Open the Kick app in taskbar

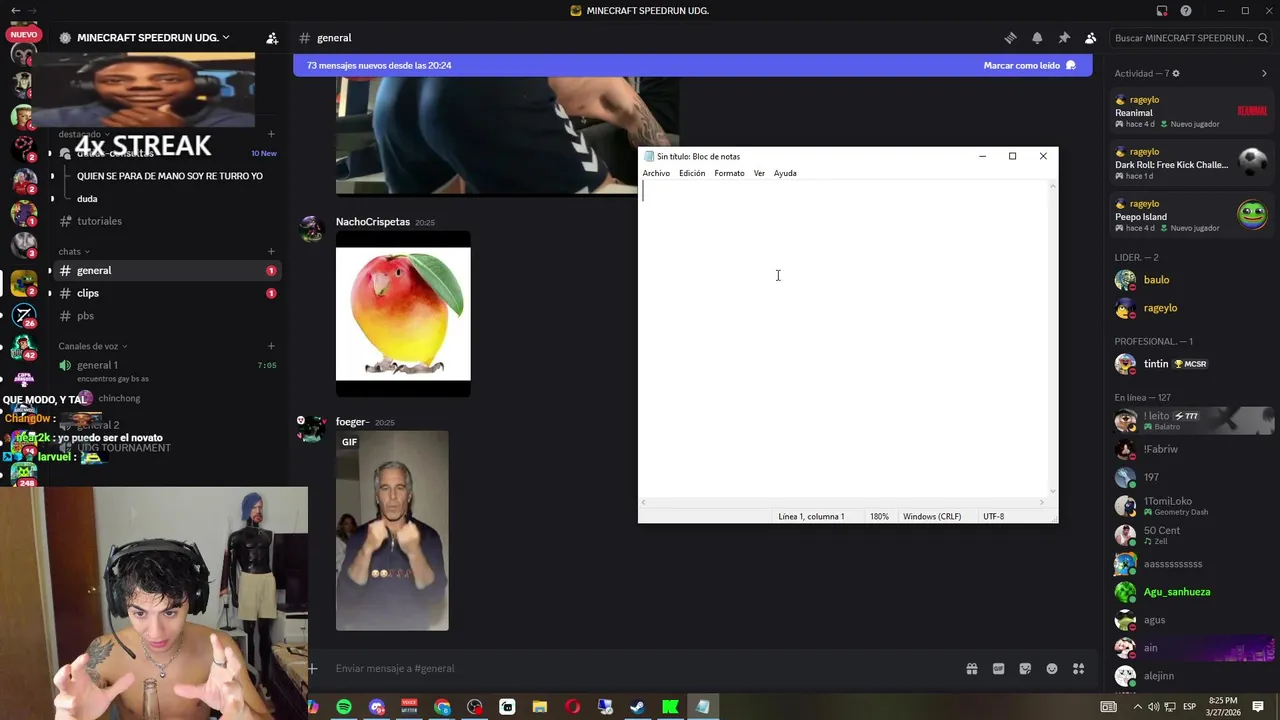click(x=670, y=707)
